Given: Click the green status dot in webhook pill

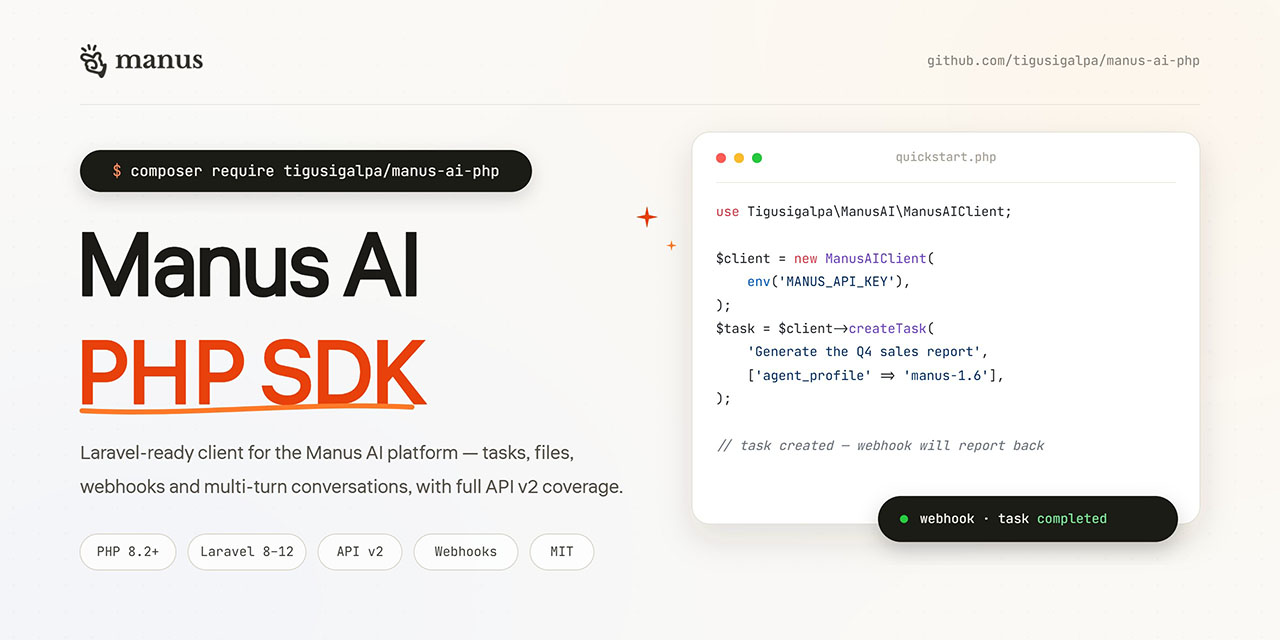Looking at the screenshot, I should coord(904,519).
